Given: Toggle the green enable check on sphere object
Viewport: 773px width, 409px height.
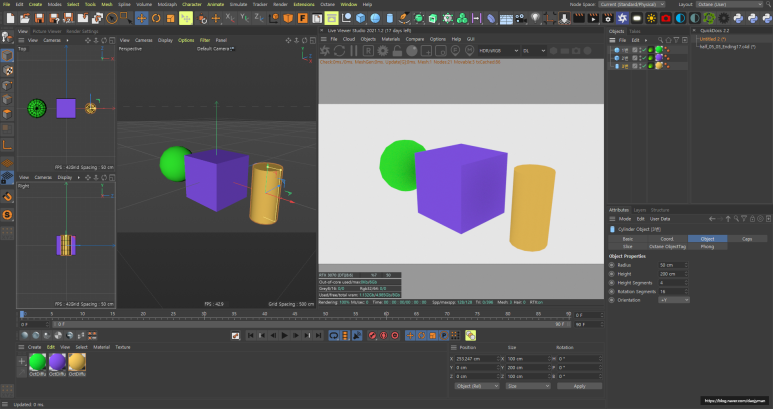Looking at the screenshot, I should tap(644, 50).
